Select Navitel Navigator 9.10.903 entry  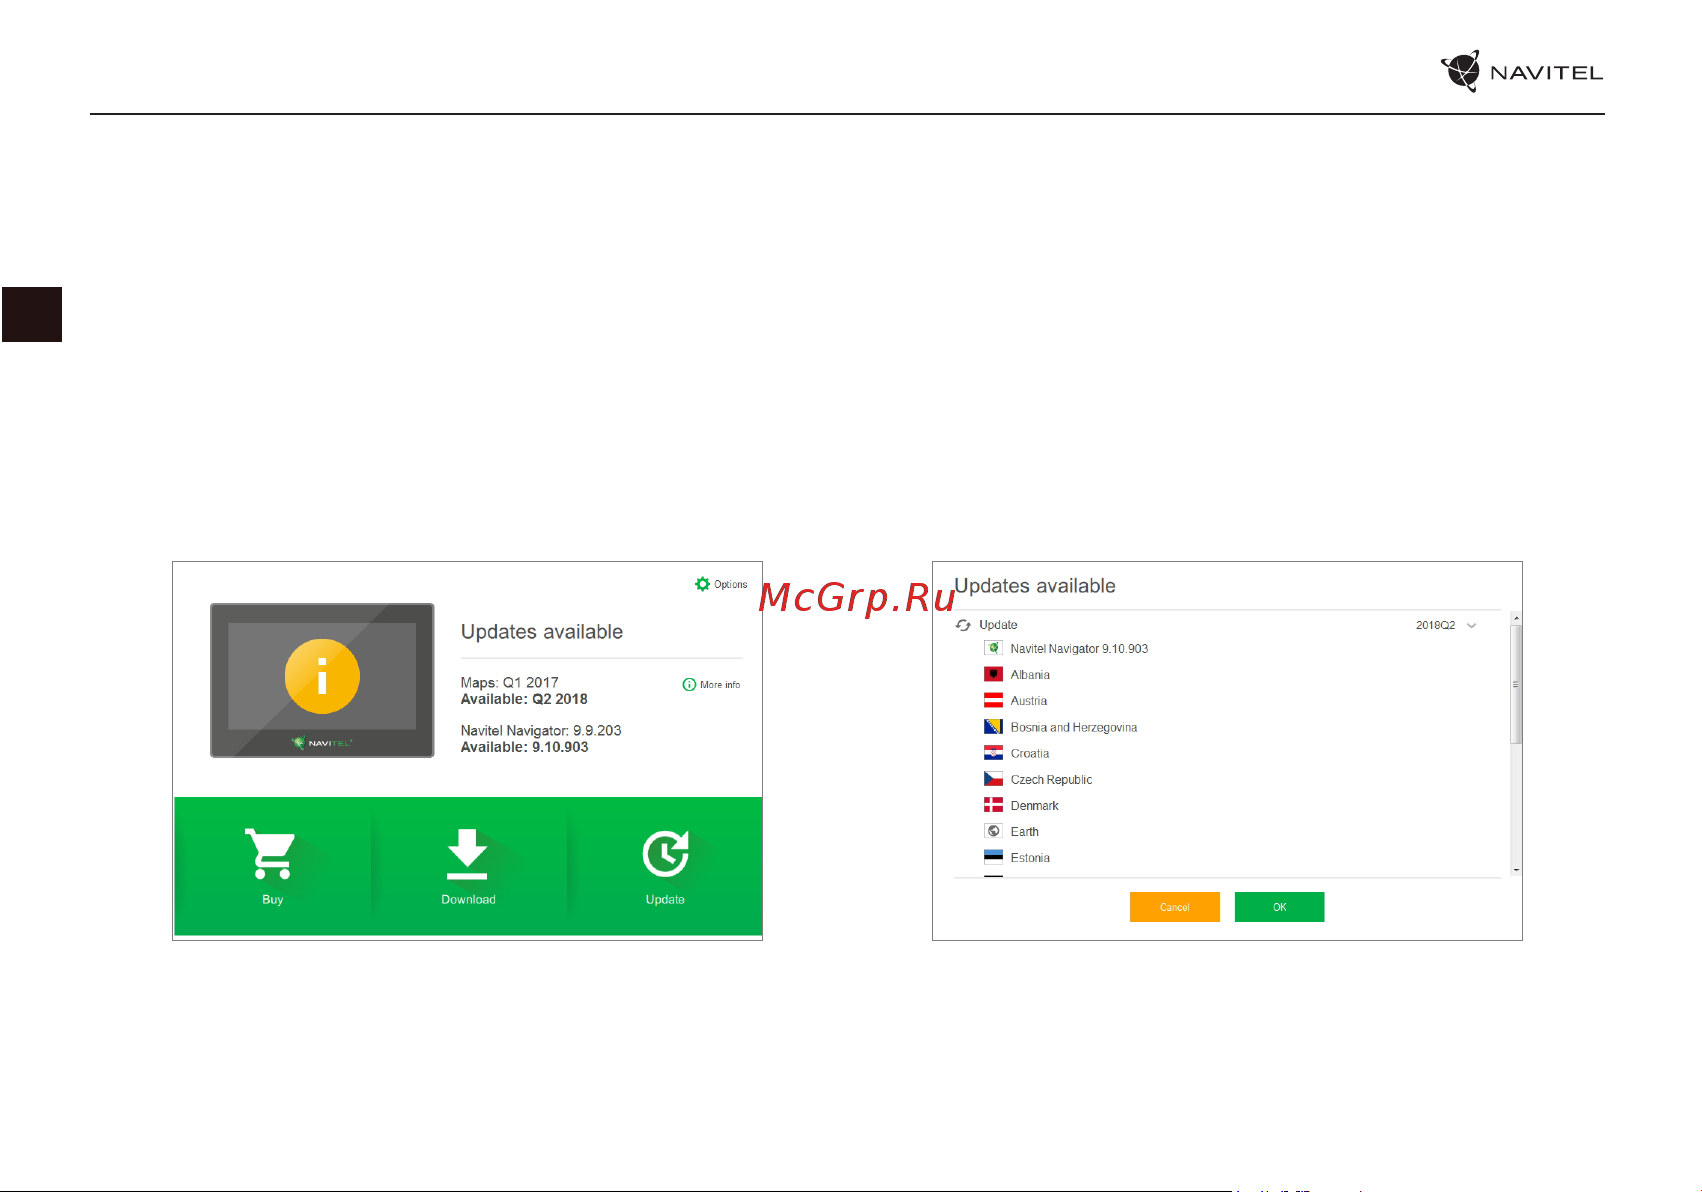[x=1079, y=649]
